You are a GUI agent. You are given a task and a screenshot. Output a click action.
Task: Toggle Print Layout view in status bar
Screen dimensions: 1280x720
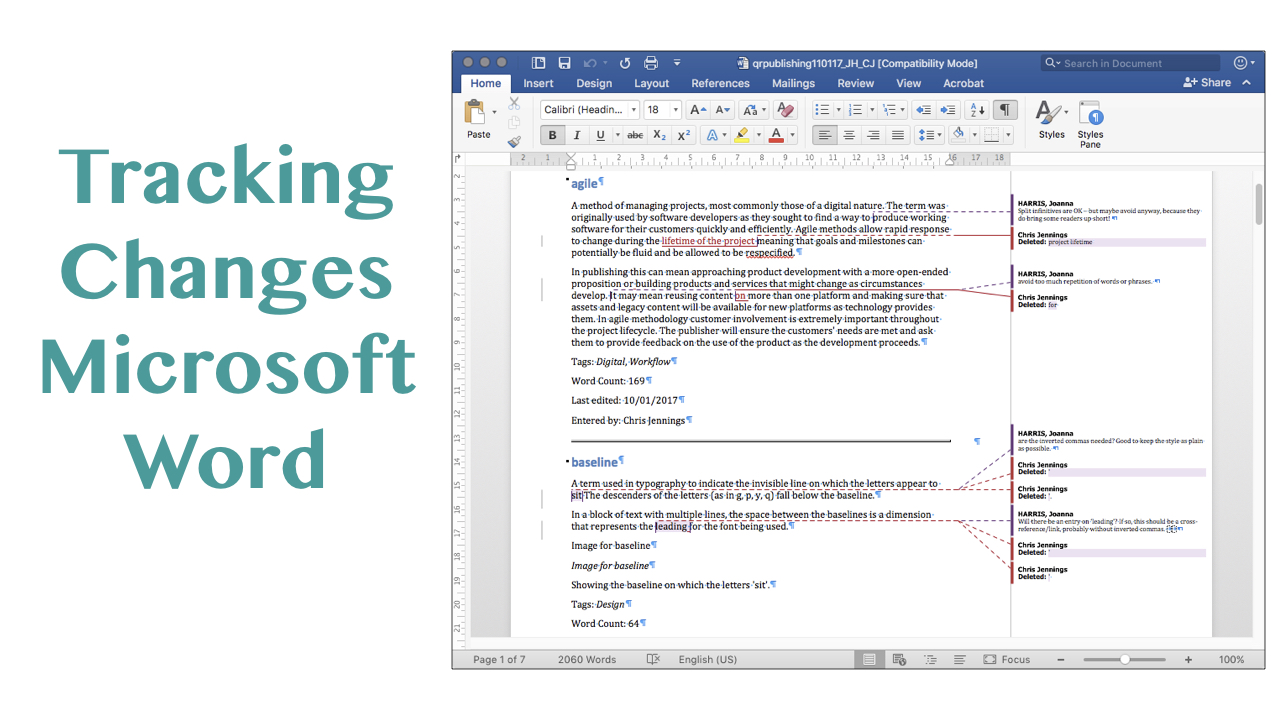tap(869, 659)
